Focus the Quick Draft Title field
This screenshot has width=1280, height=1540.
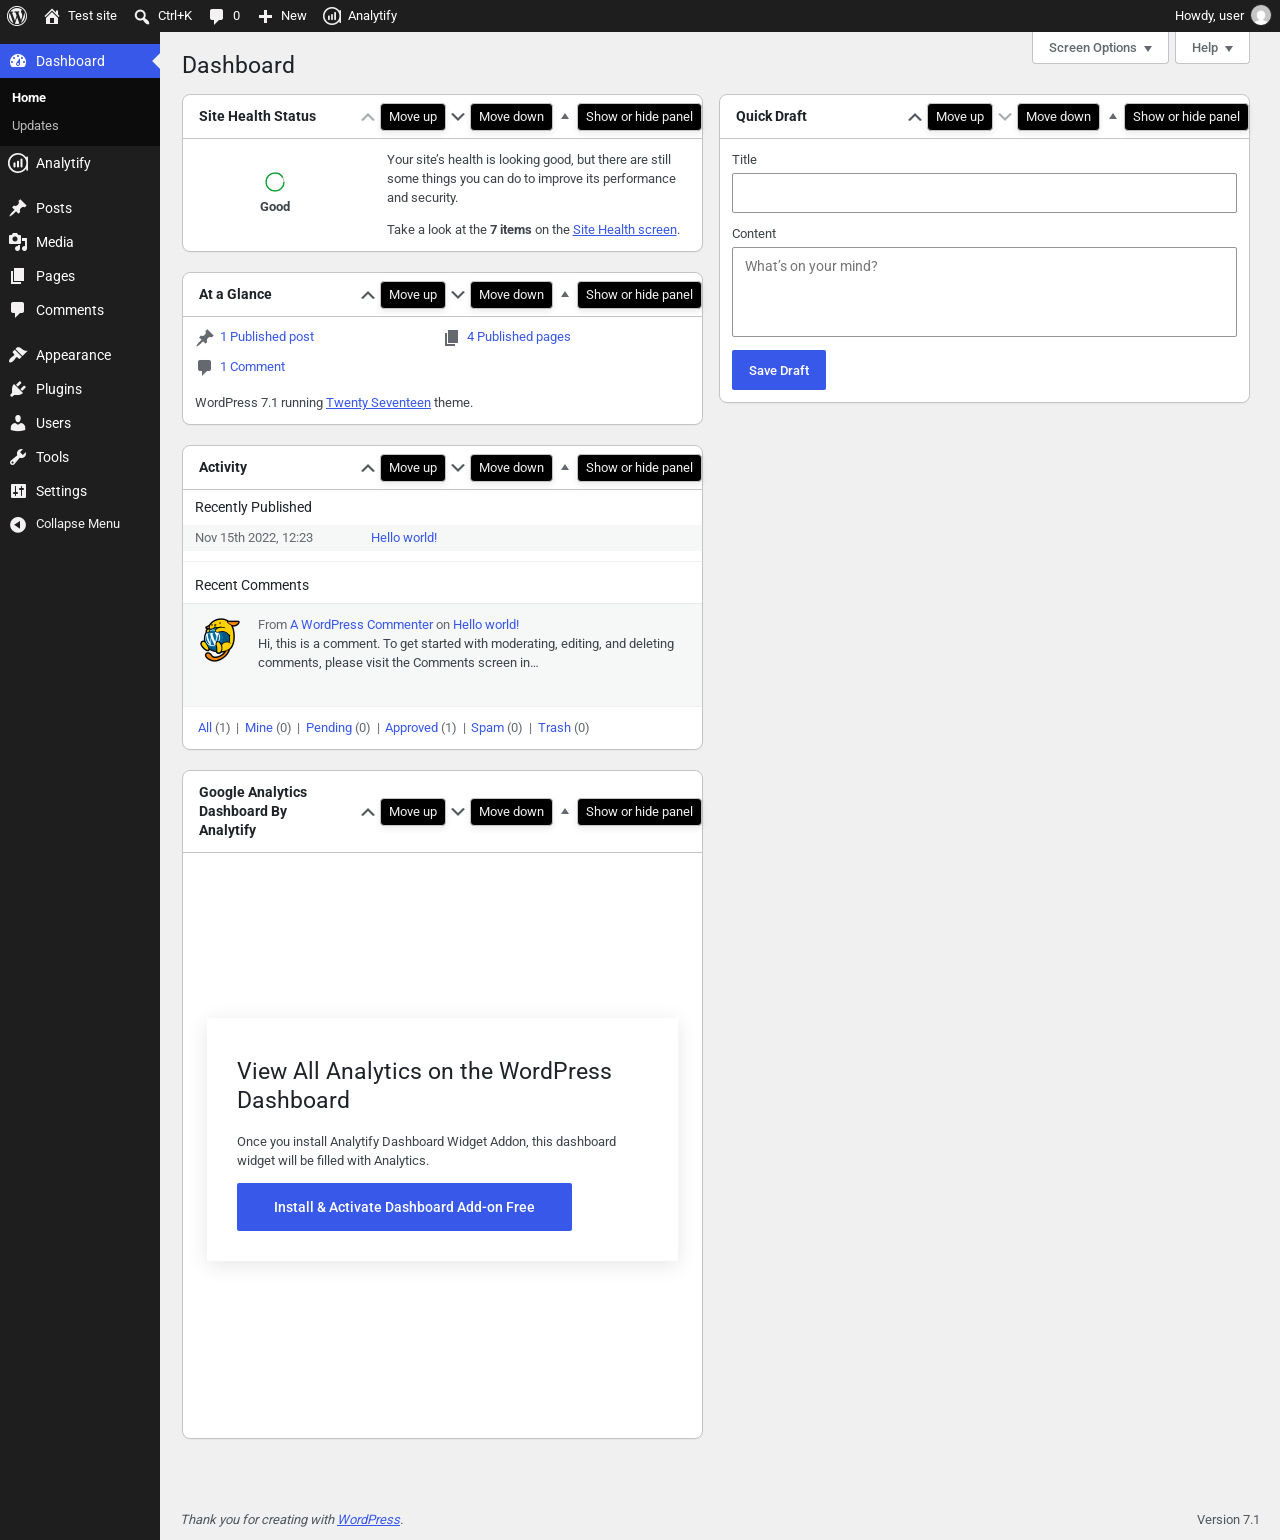984,193
